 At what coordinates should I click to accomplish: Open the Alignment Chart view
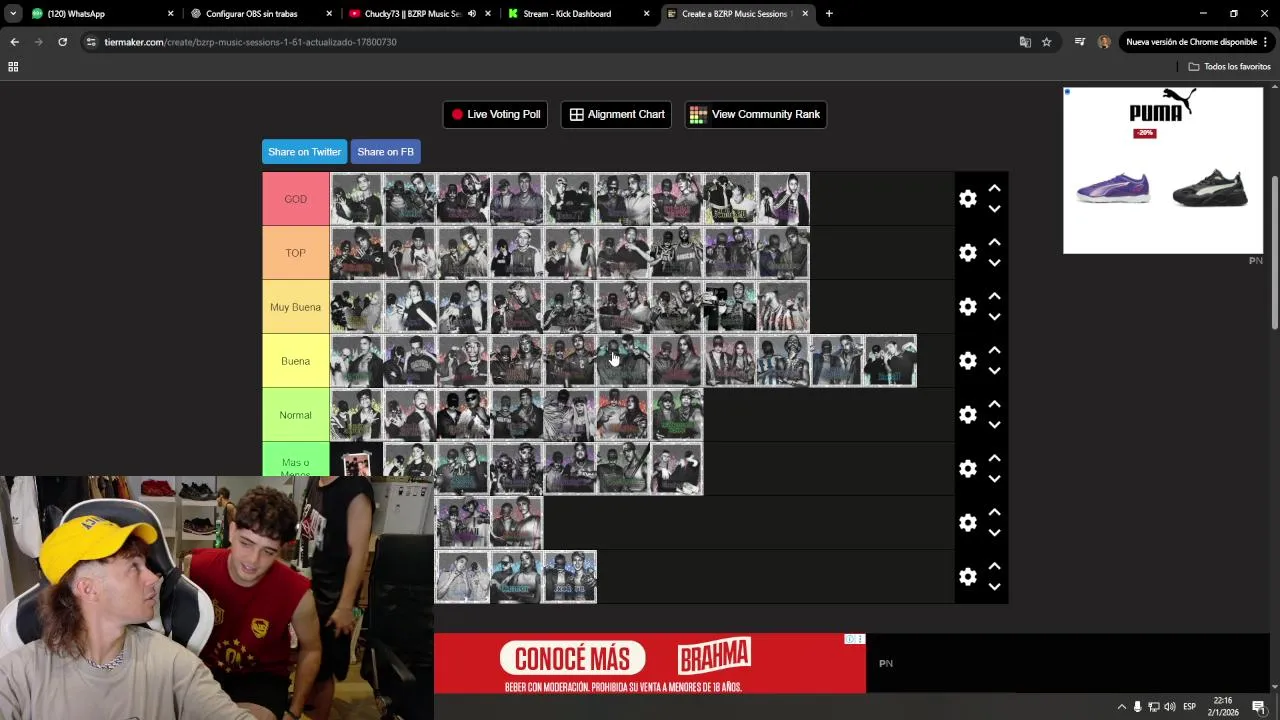[616, 114]
